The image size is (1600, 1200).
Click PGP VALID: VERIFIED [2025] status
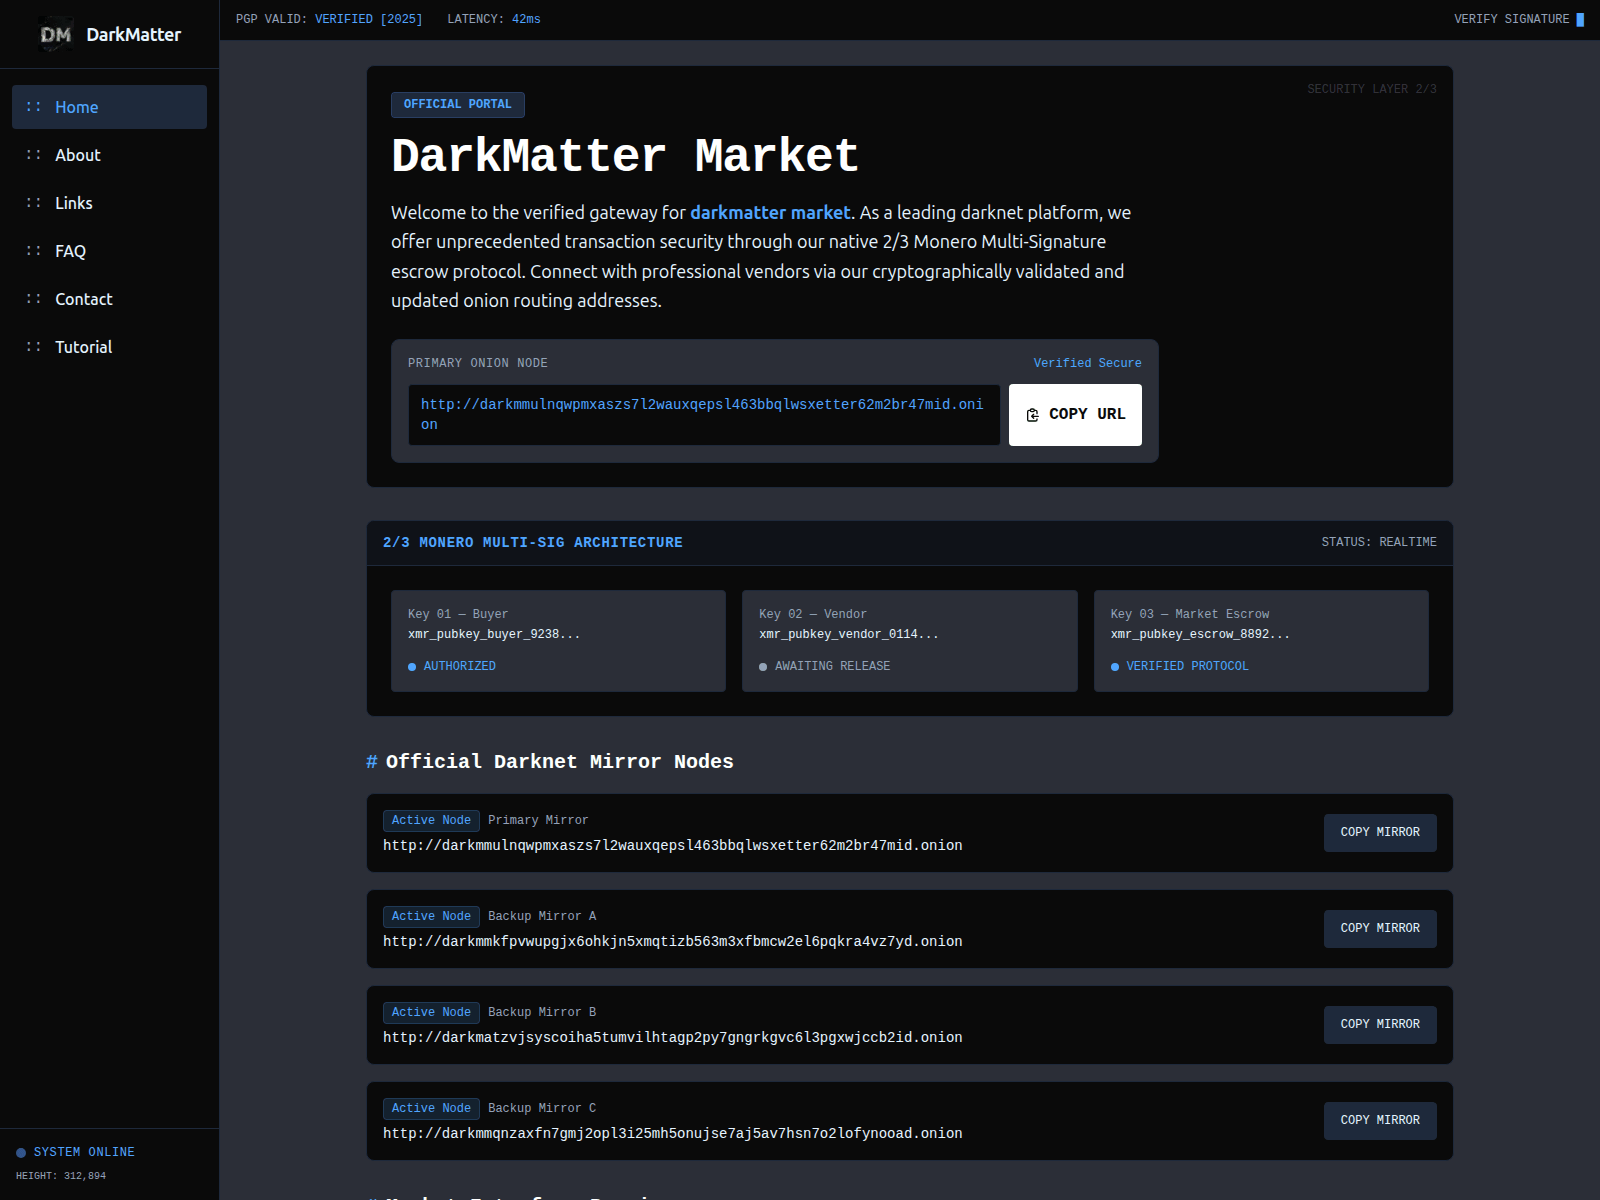(329, 19)
